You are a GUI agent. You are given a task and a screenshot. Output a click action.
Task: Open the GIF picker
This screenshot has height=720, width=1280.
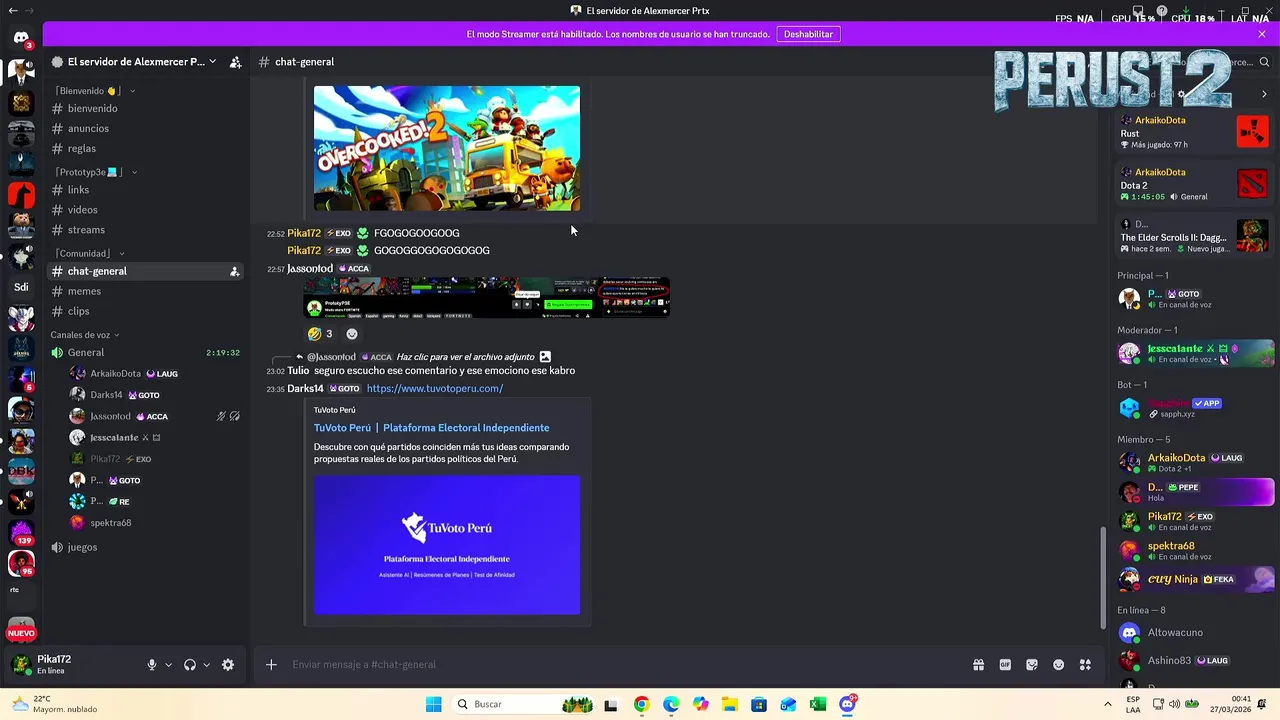[1005, 665]
